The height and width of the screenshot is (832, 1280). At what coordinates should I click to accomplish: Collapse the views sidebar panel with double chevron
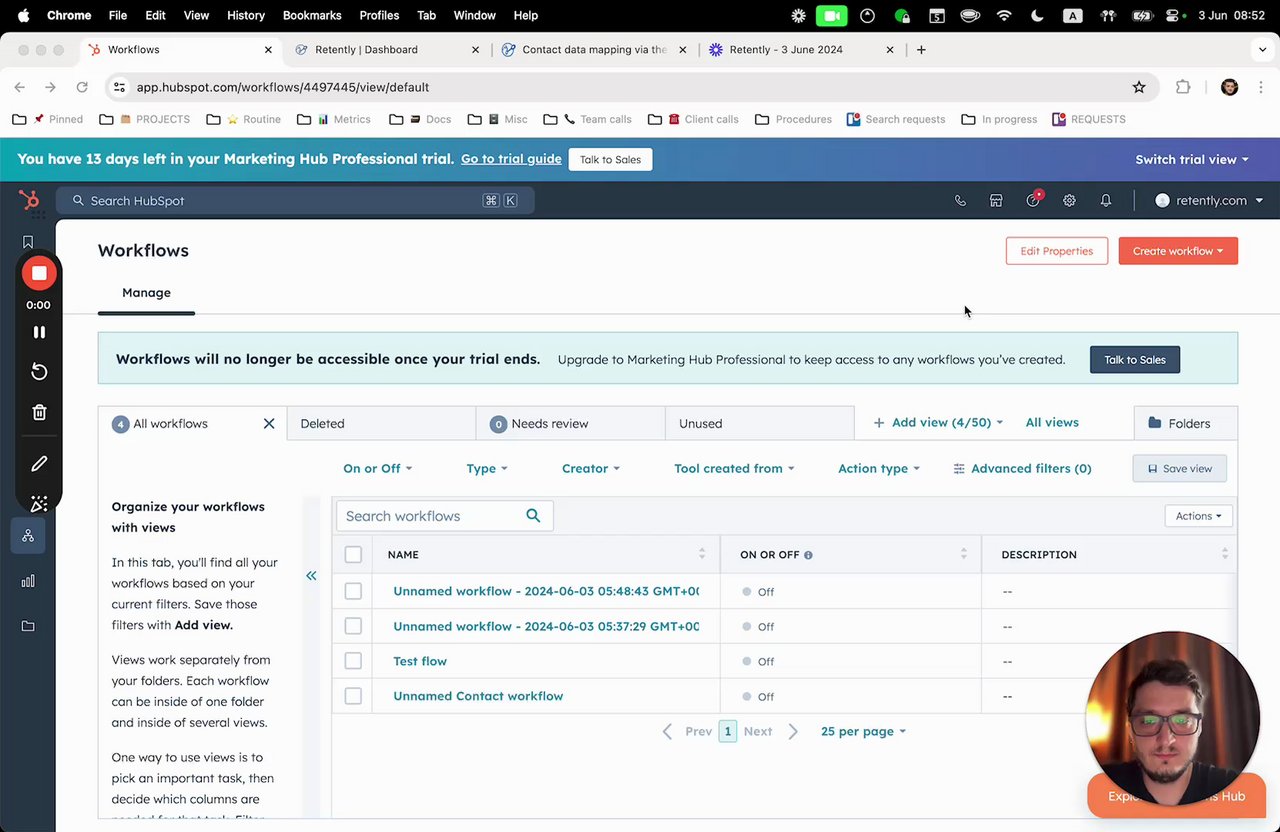coord(311,576)
